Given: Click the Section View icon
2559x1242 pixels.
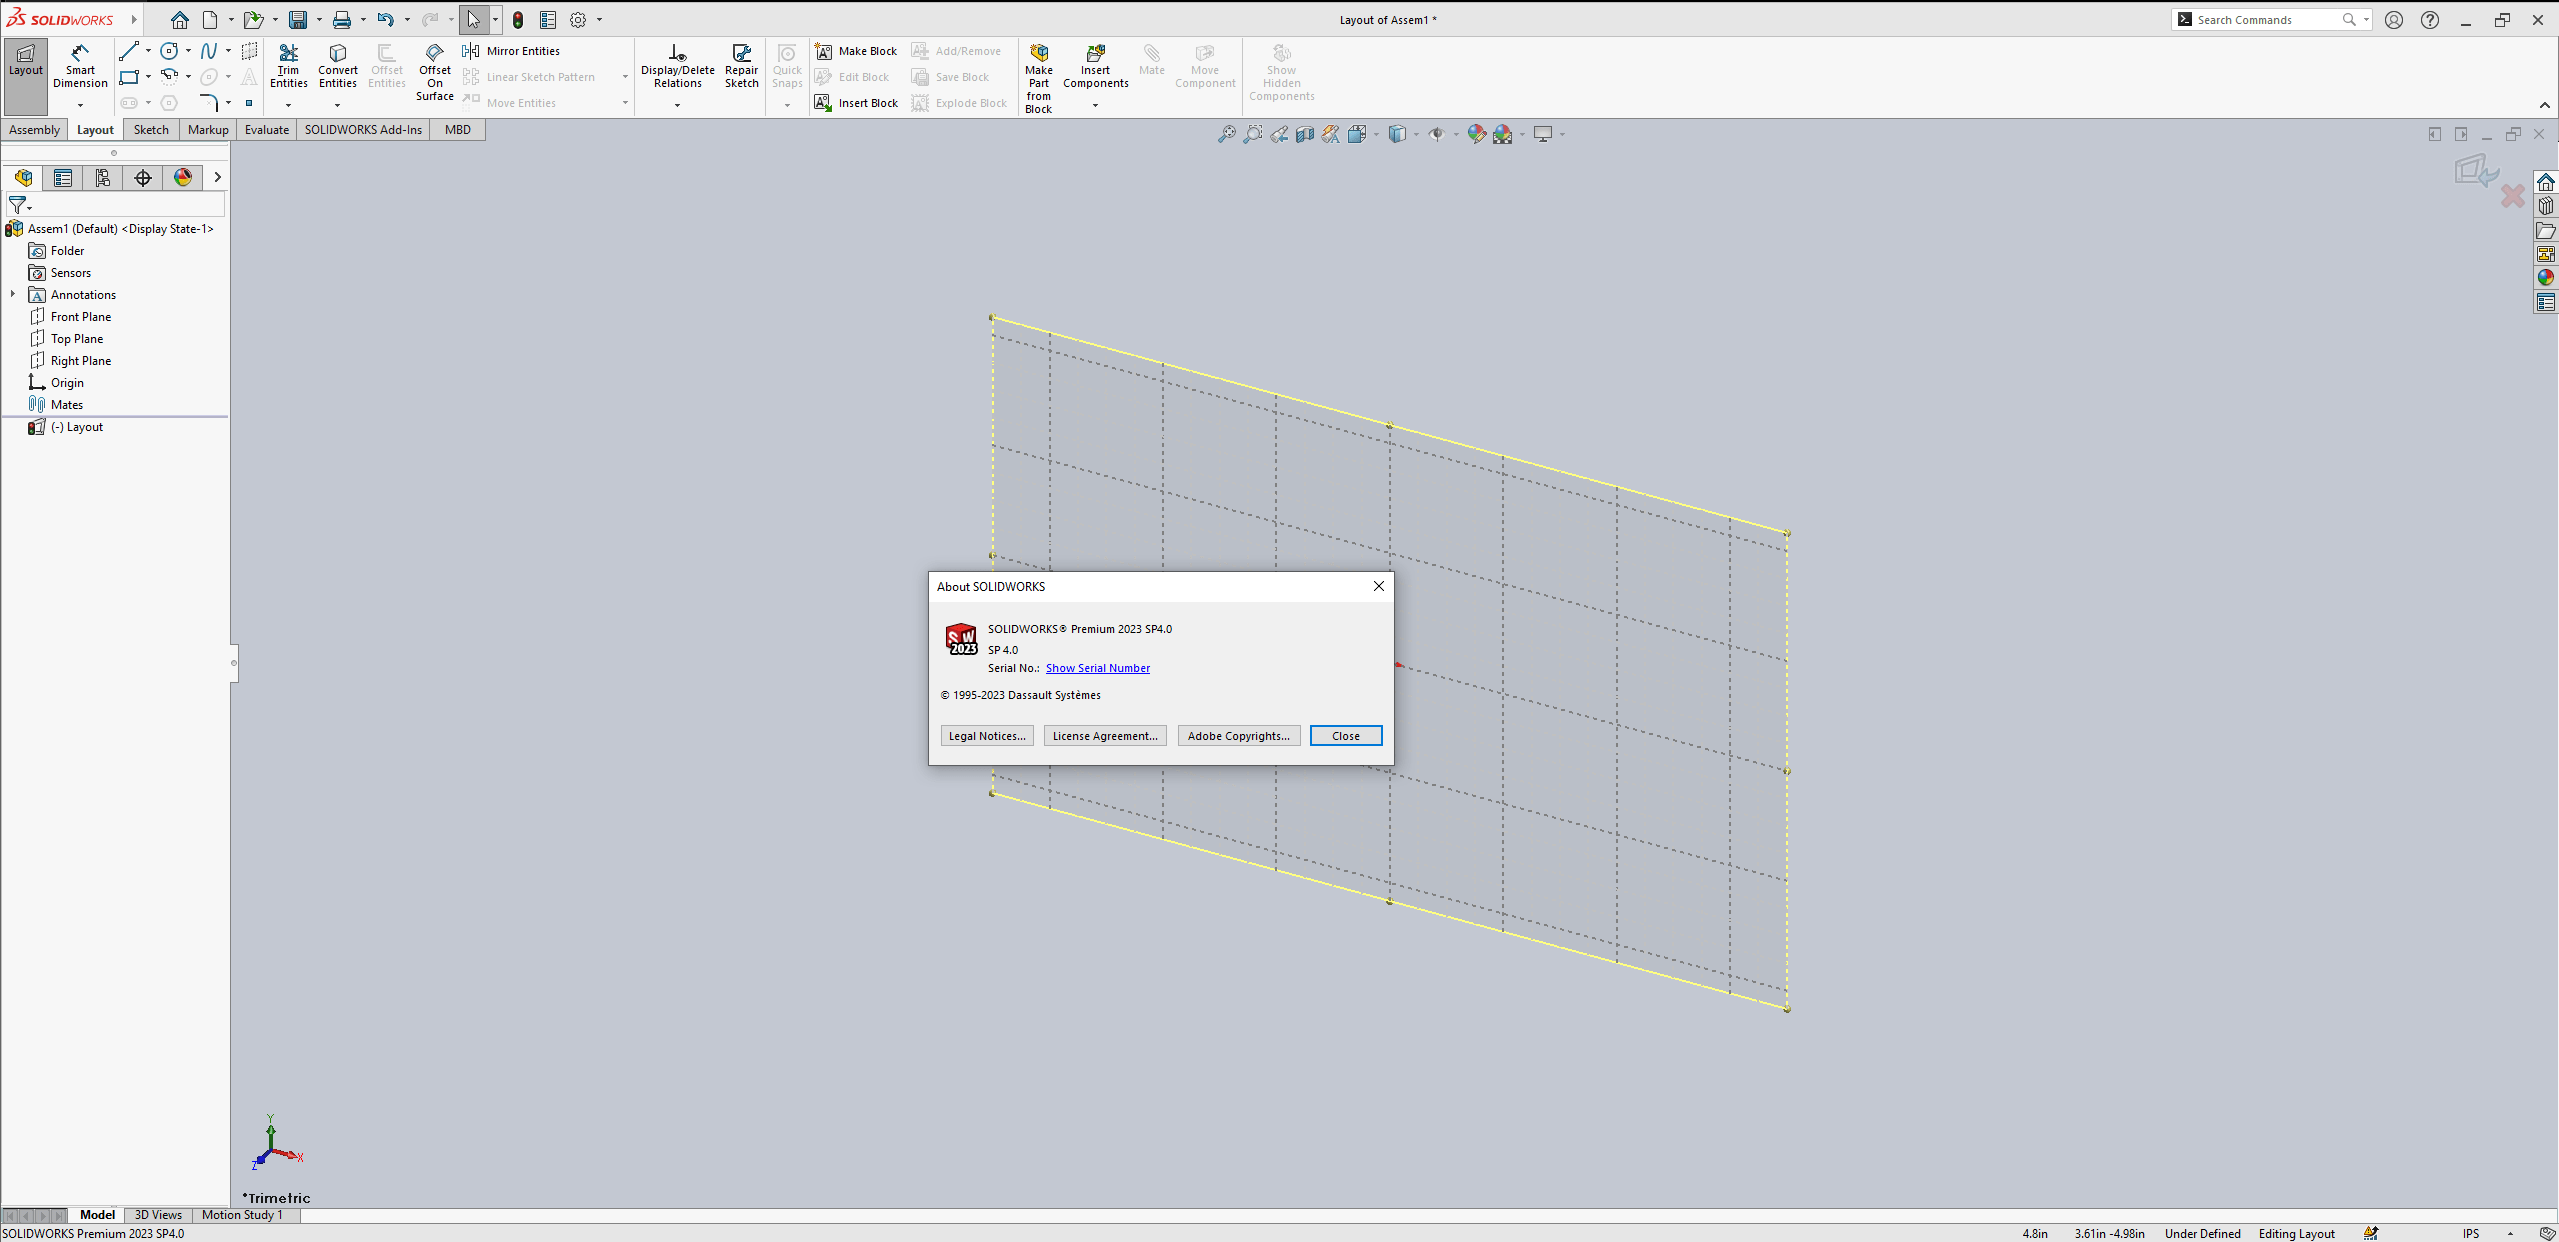Looking at the screenshot, I should [x=1304, y=134].
